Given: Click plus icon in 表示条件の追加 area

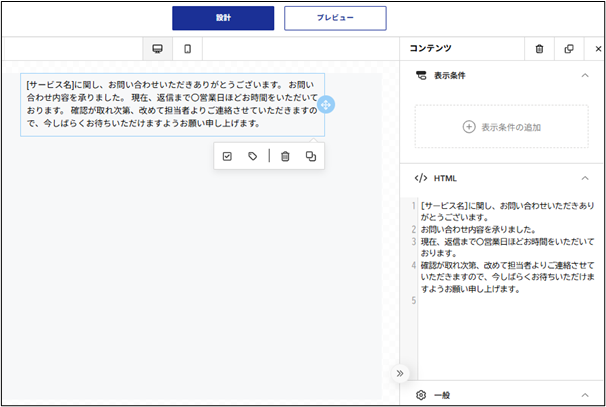Looking at the screenshot, I should [469, 127].
